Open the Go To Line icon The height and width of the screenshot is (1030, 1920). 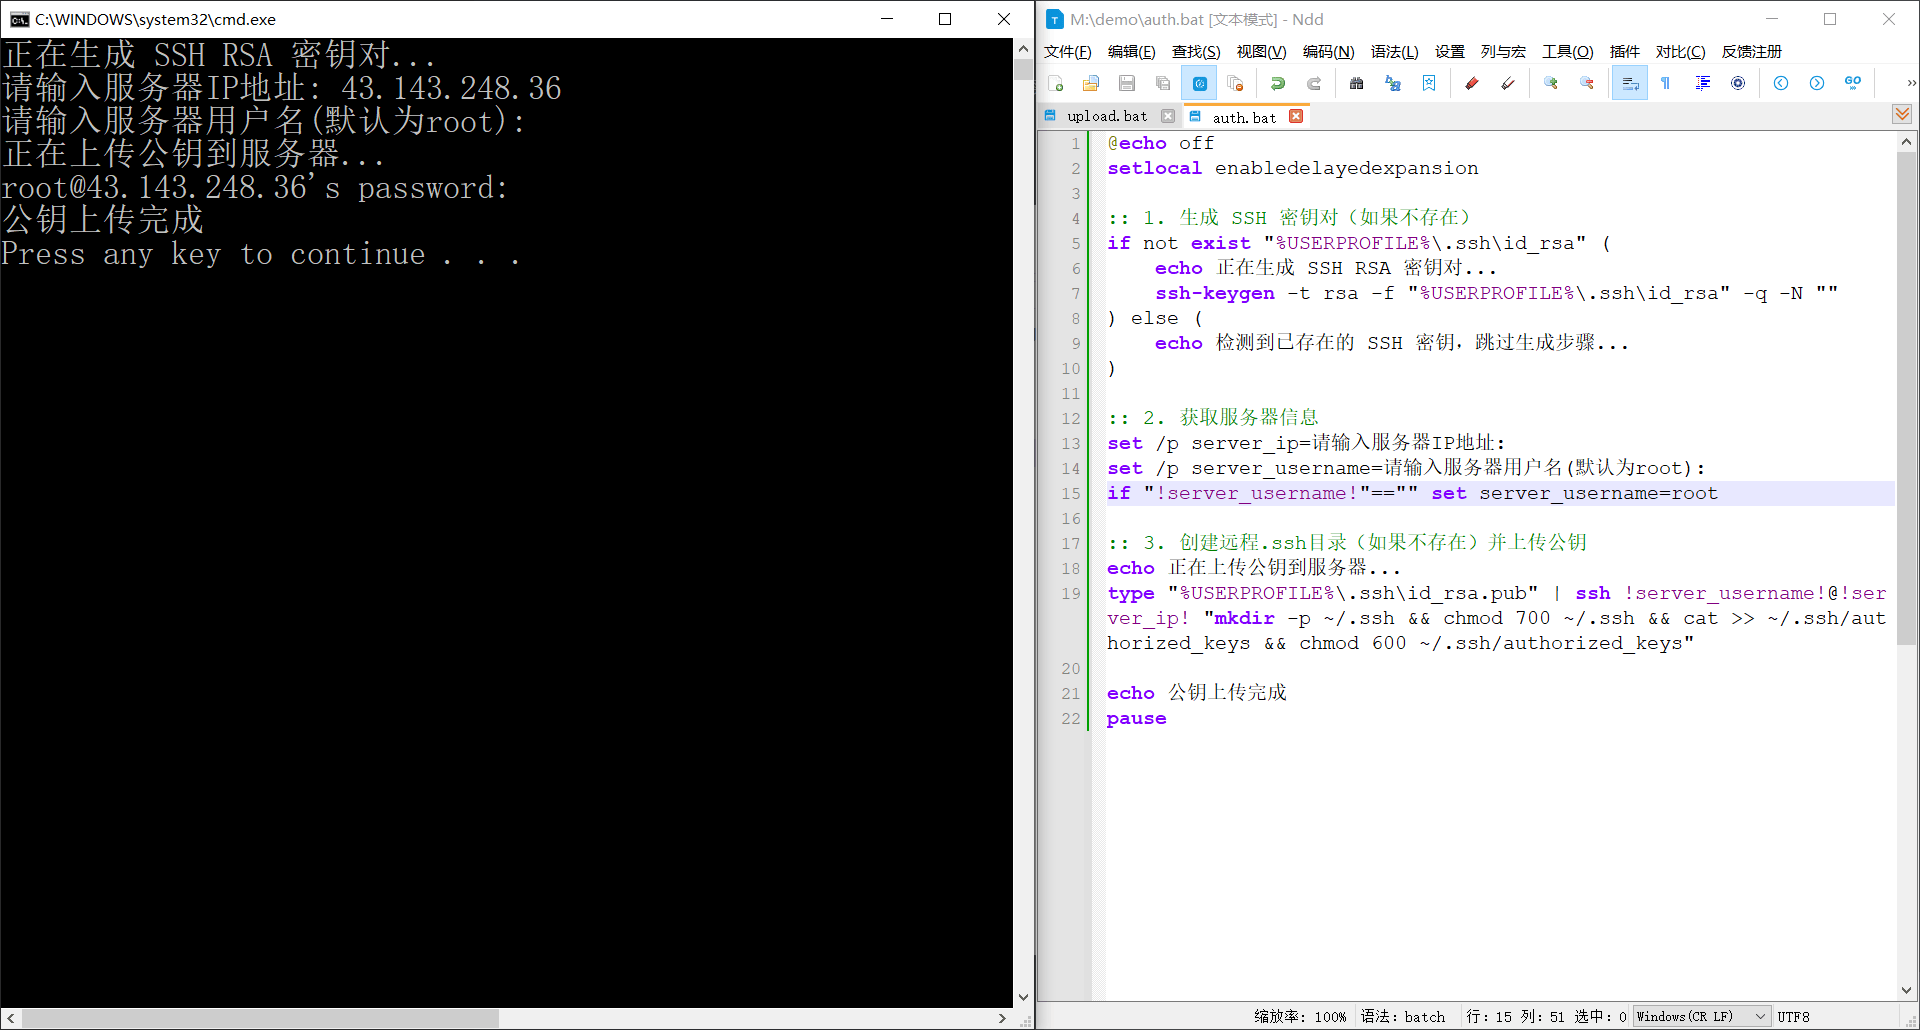pyautogui.click(x=1854, y=83)
